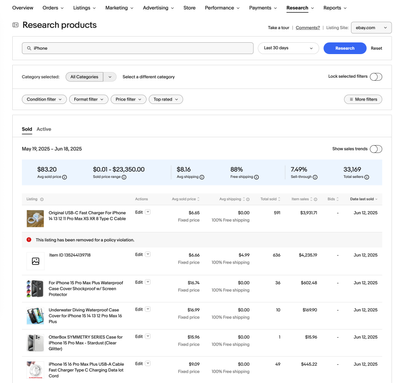
Task: Open the Advertising menu
Action: [158, 8]
